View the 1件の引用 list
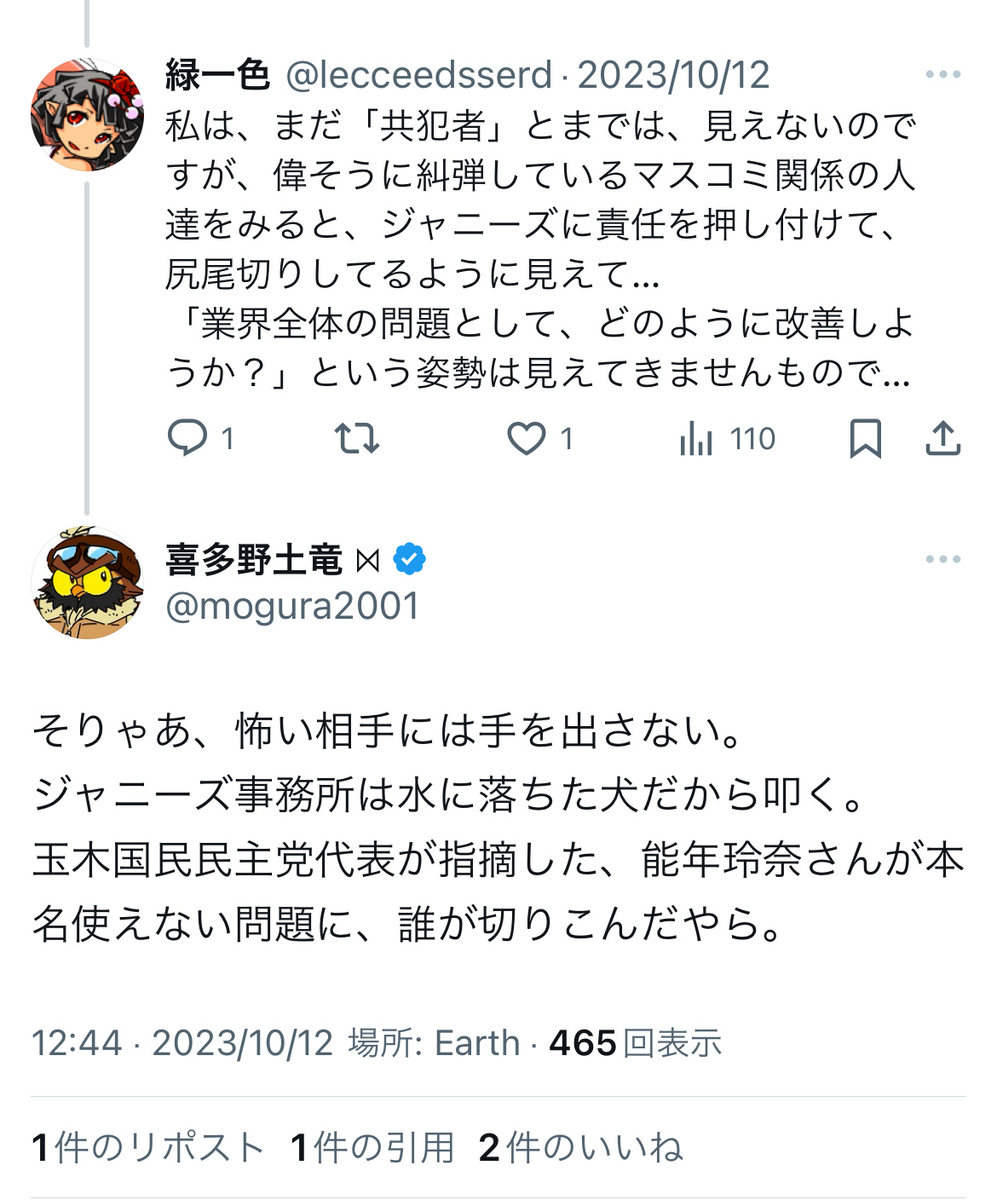Screen dimensions: 997x1200 tap(372, 1148)
